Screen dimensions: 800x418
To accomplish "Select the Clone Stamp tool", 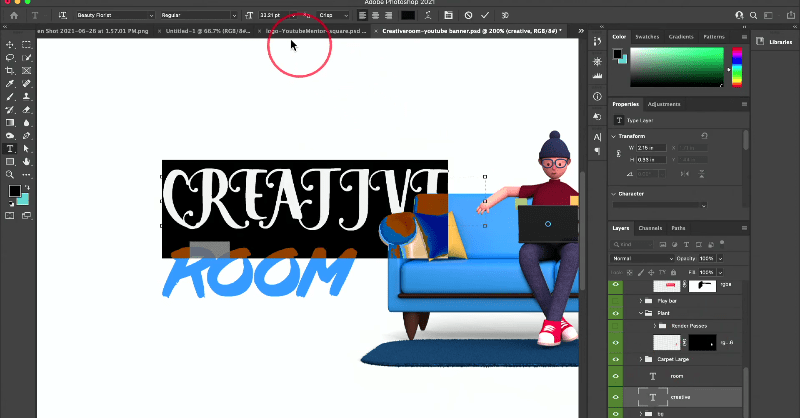I will click(27, 96).
